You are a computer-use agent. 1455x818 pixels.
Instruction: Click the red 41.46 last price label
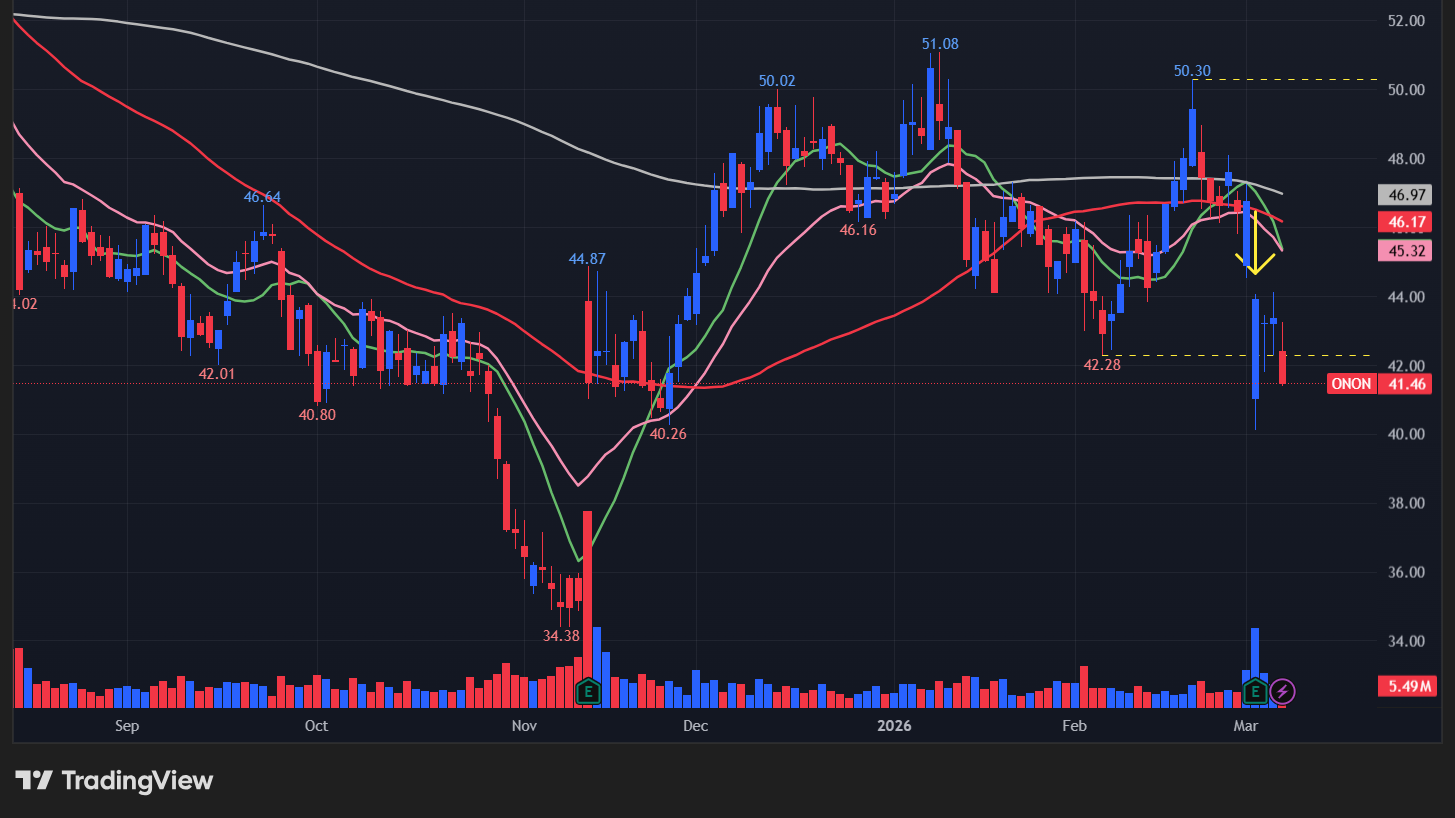click(x=1405, y=383)
